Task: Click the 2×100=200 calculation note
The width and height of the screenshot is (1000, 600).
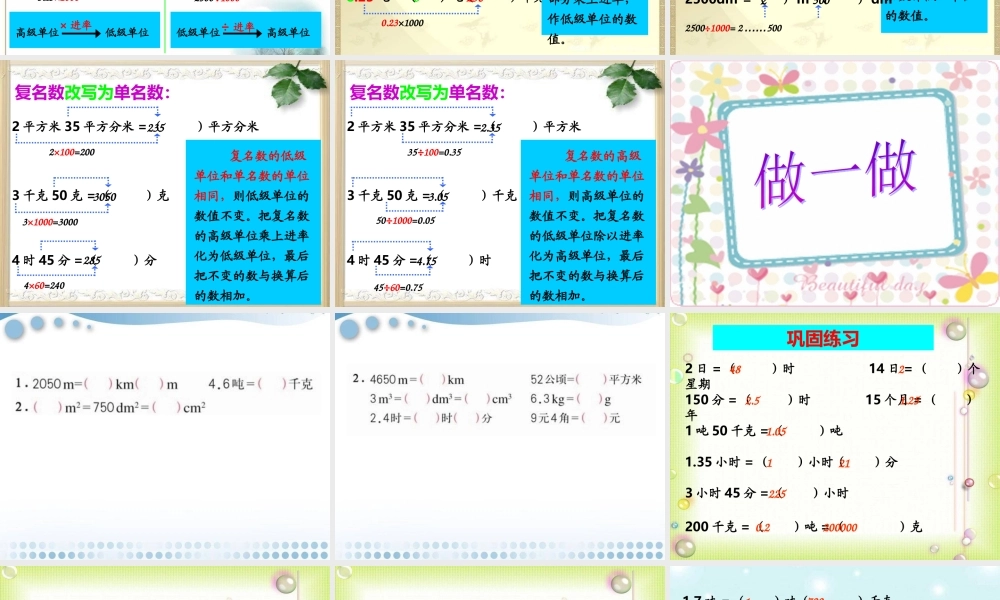Action: point(71,152)
